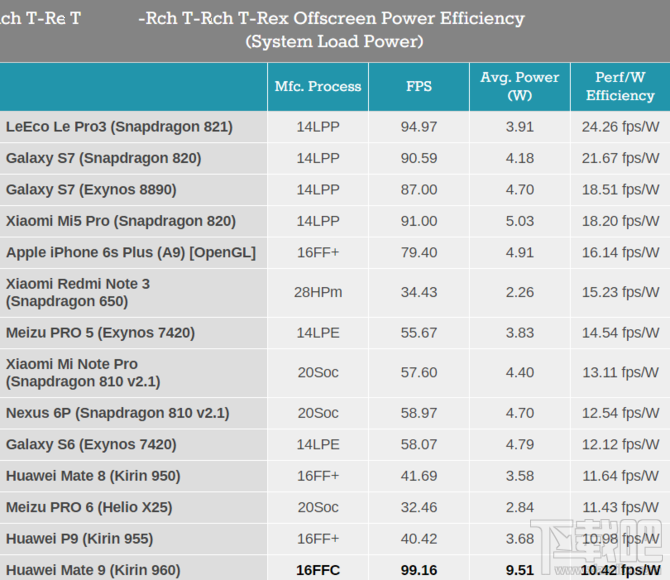Select the 'Meizu PRO 6 (Helio X25)' label

89,507
